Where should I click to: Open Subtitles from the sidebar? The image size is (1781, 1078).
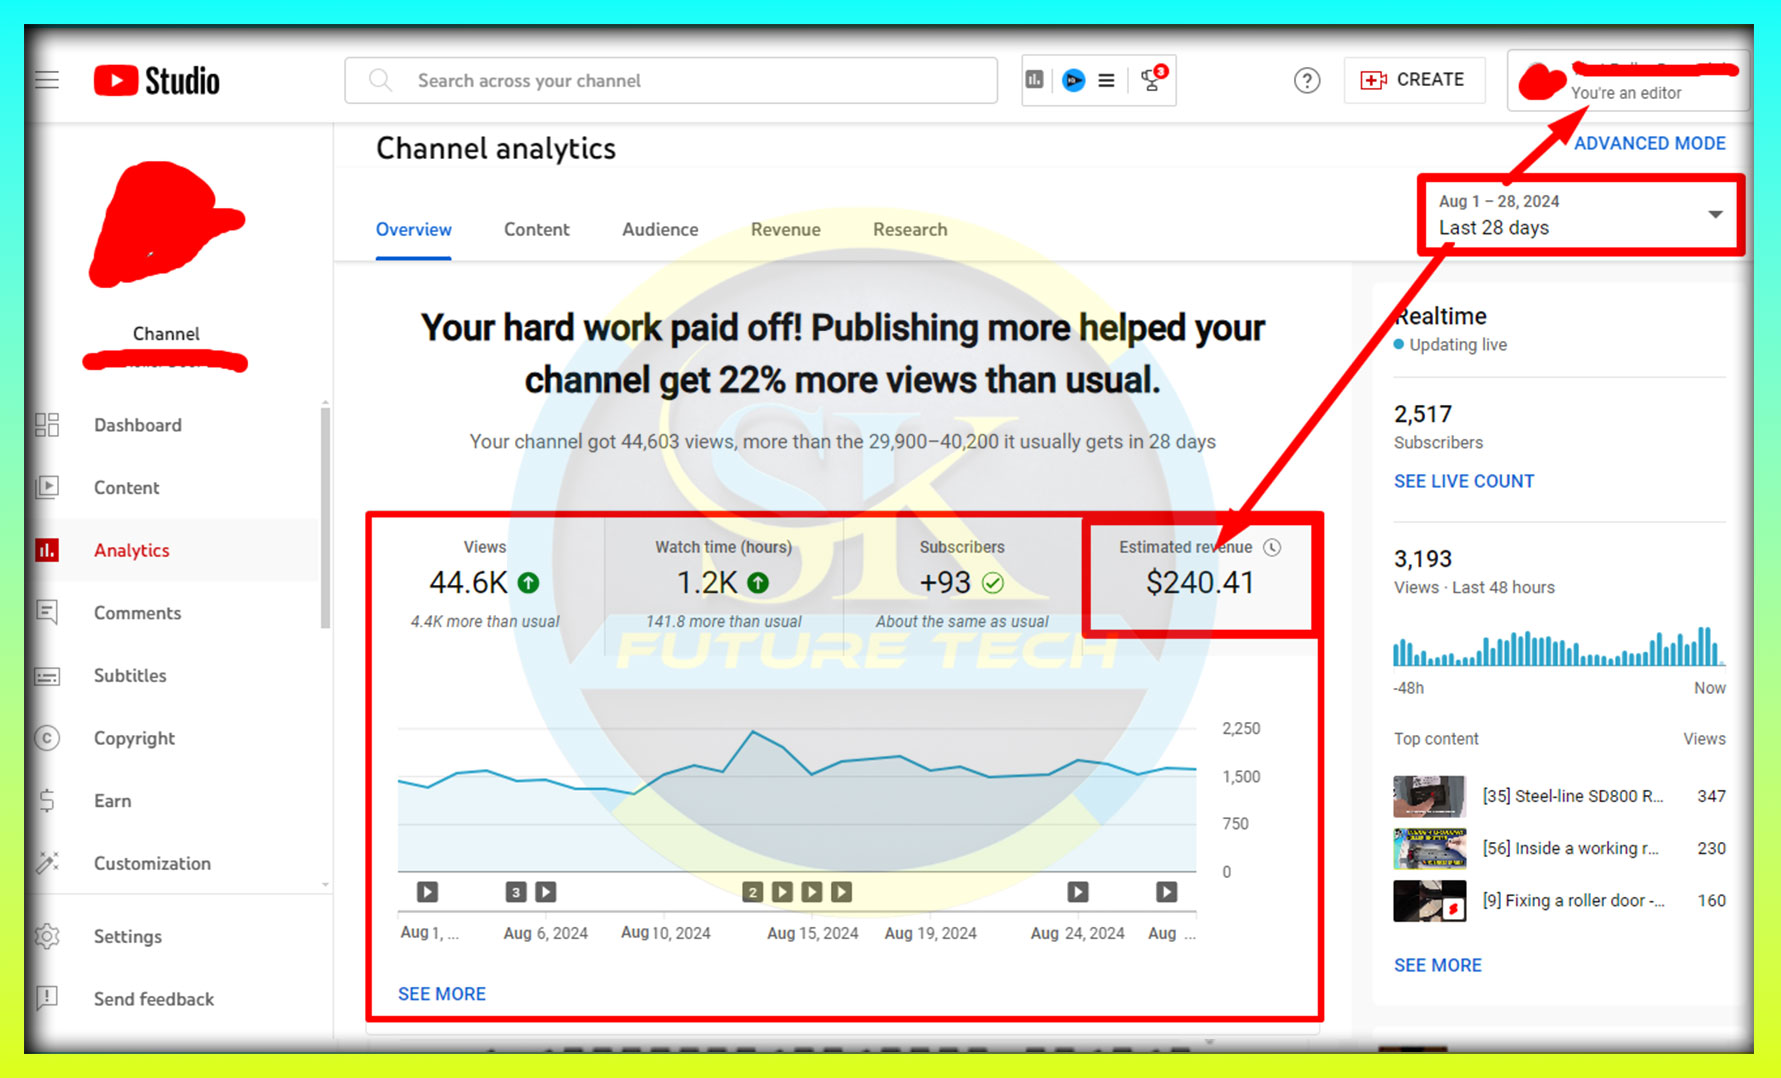(130, 676)
